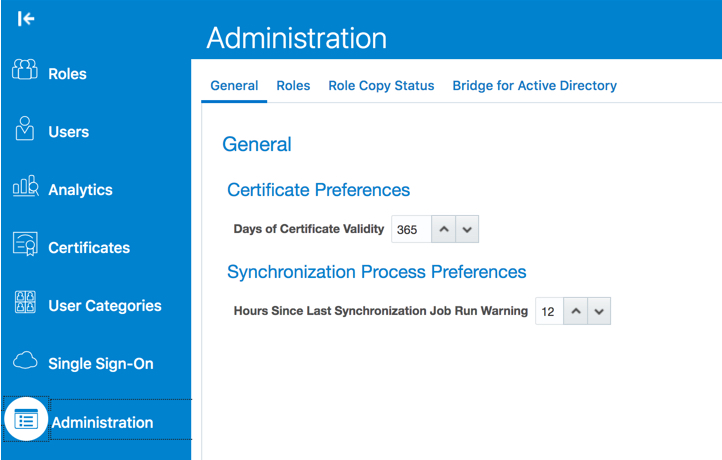Click the Roles icon in sidebar

coord(25,70)
